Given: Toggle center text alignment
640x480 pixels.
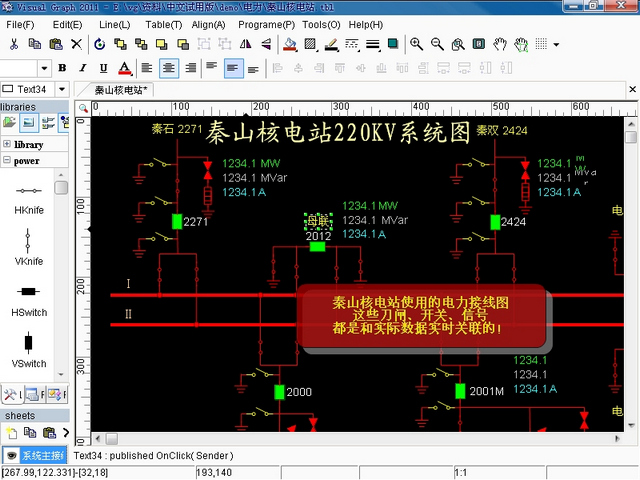Looking at the screenshot, I should (169, 68).
